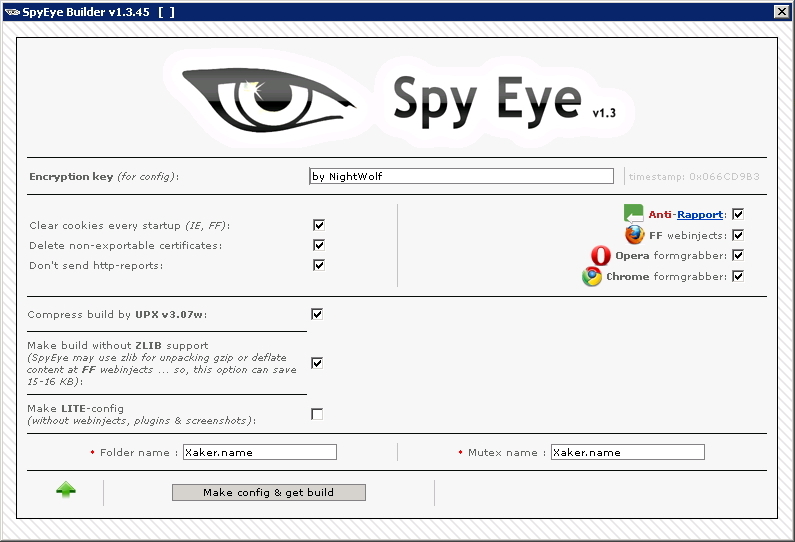
Task: Close the SpyEye Builder window
Action: click(782, 12)
